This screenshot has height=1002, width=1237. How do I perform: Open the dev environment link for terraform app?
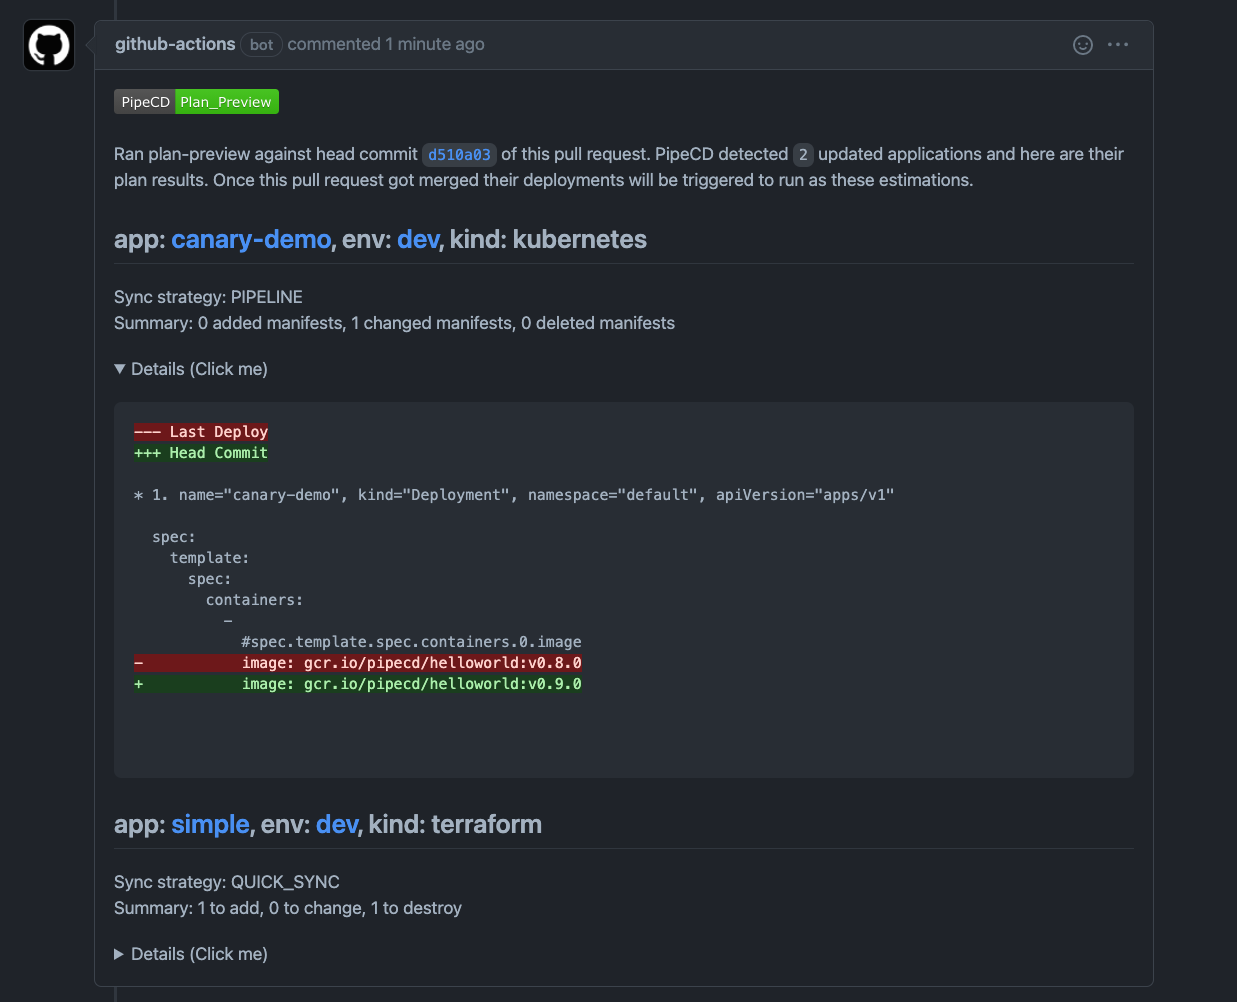click(337, 825)
